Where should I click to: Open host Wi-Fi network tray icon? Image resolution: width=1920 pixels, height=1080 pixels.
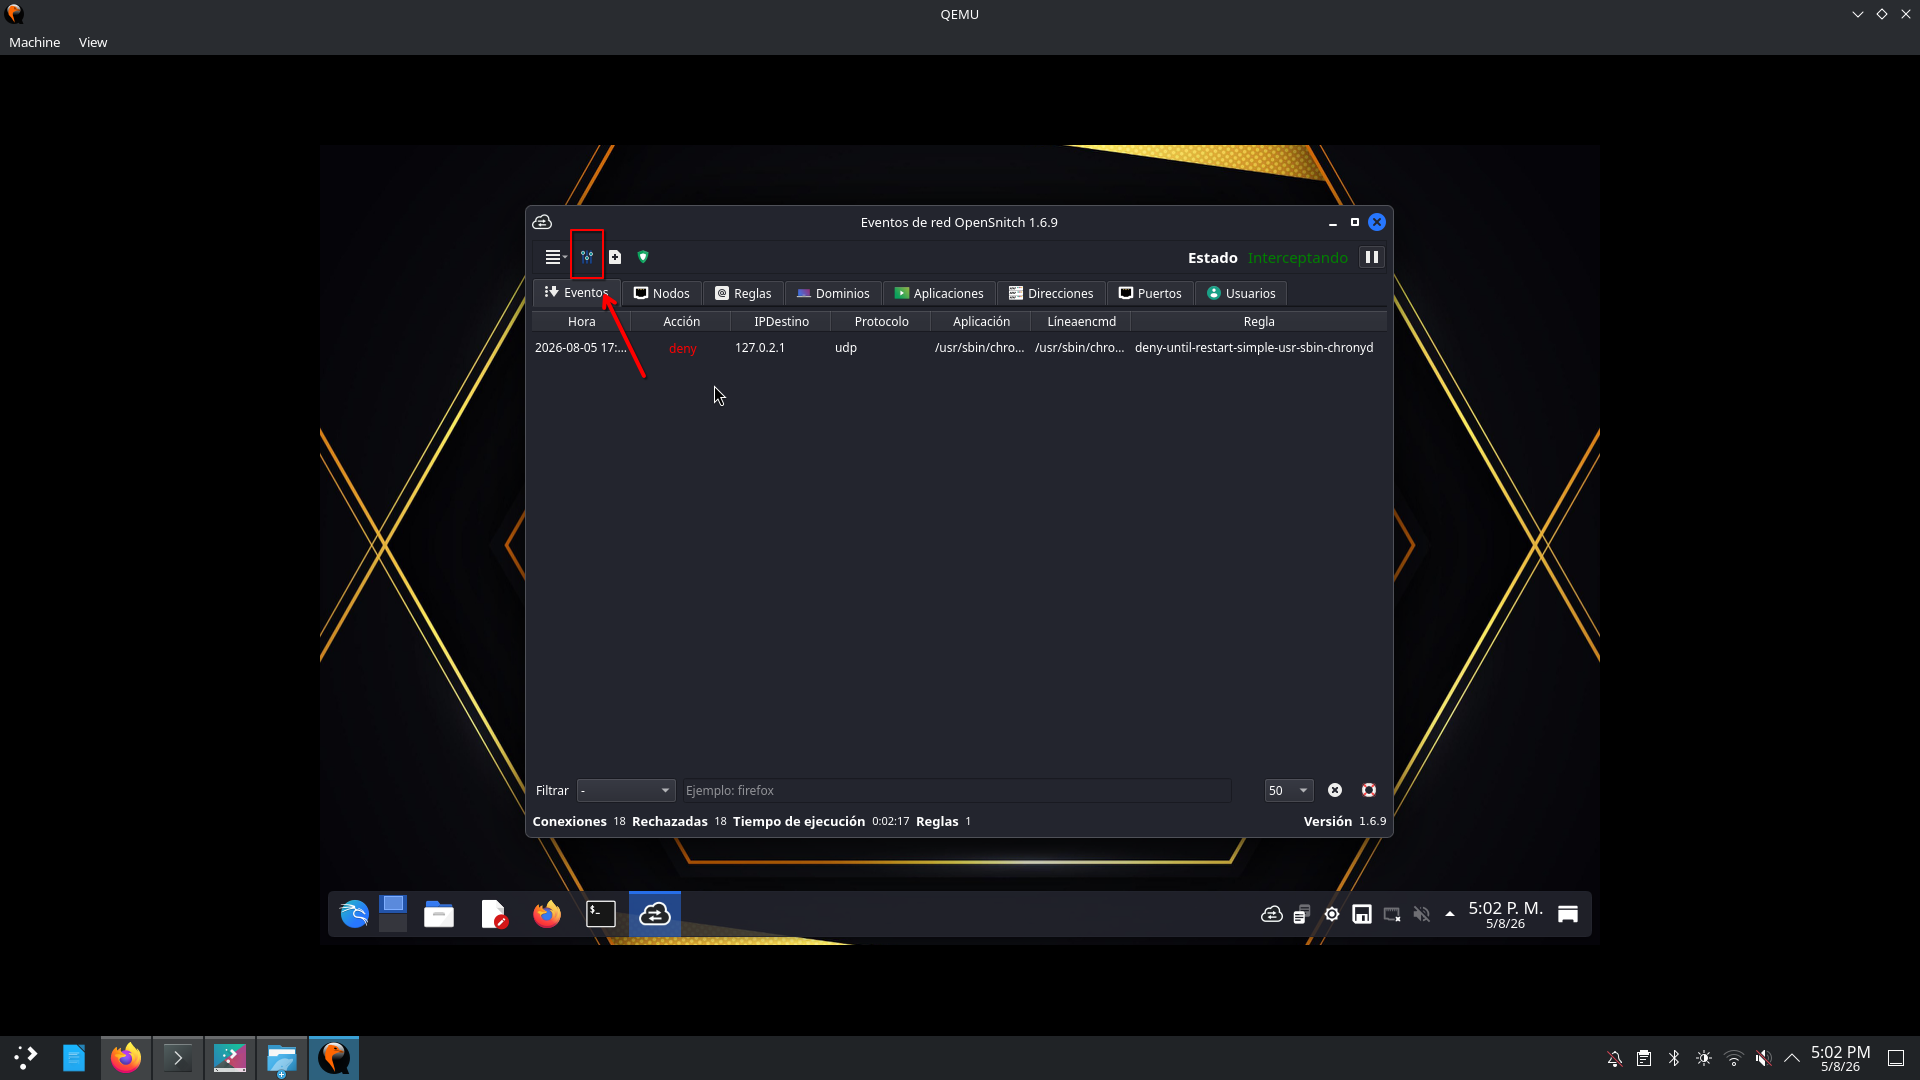pyautogui.click(x=1734, y=1058)
